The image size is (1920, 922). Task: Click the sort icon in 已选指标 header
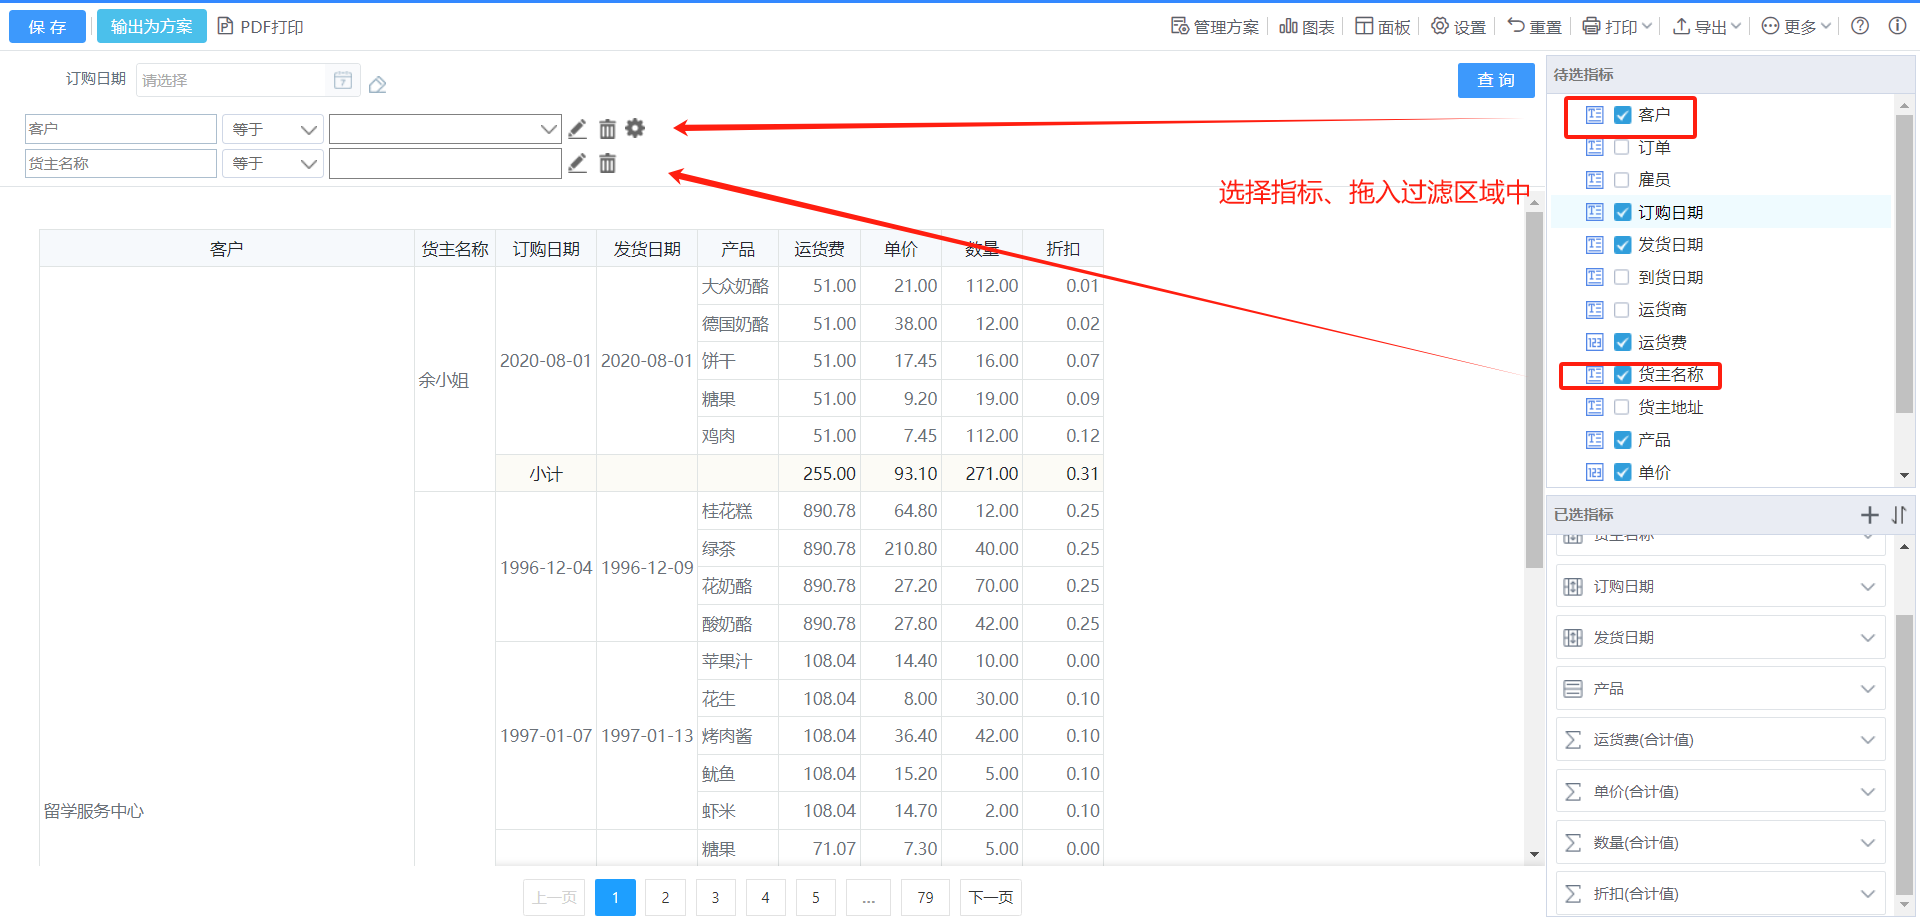[1898, 515]
